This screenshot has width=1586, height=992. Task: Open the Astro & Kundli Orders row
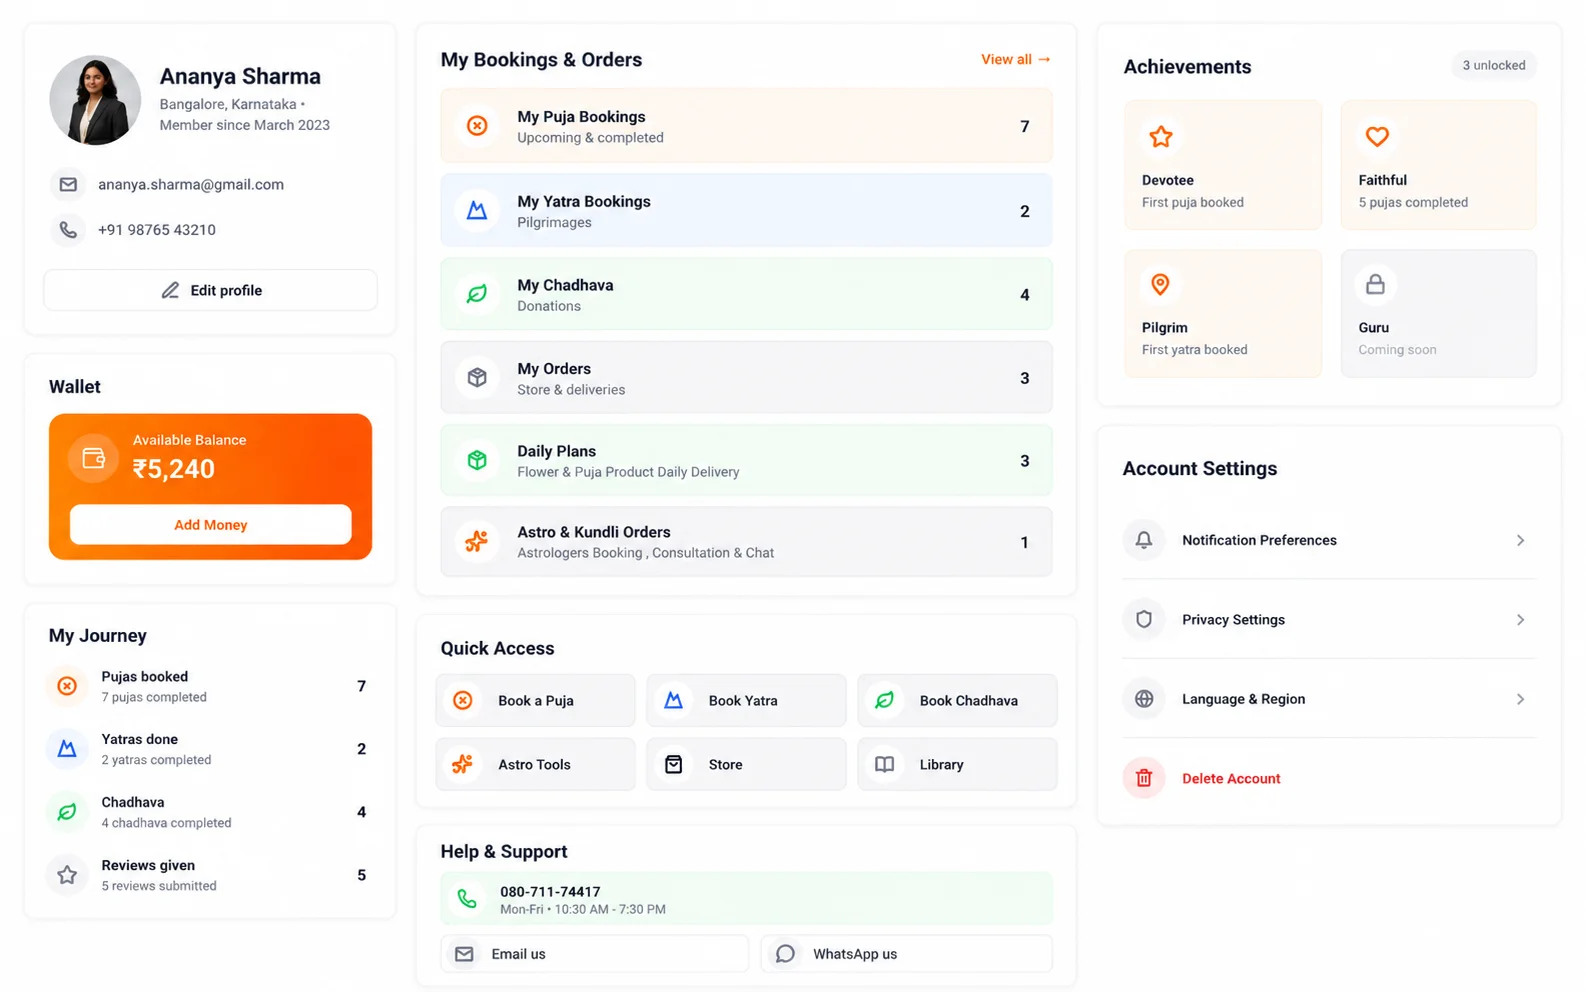click(746, 541)
